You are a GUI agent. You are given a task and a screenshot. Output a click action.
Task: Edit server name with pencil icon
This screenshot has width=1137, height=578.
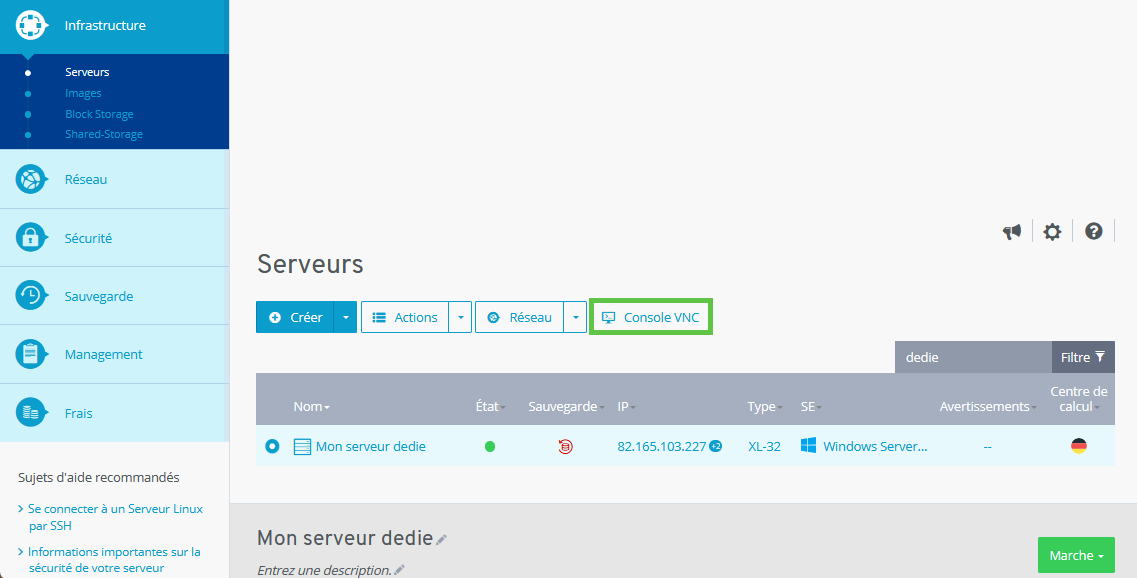coord(442,540)
